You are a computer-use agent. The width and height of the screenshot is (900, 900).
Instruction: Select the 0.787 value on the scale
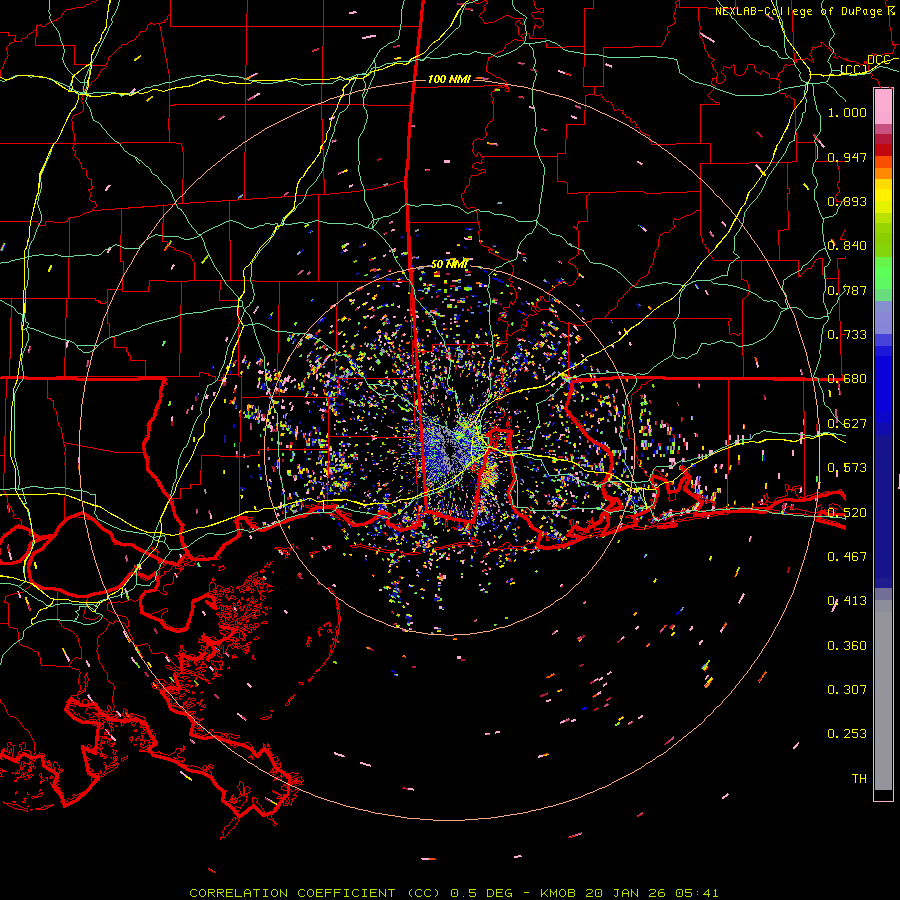(x=847, y=290)
